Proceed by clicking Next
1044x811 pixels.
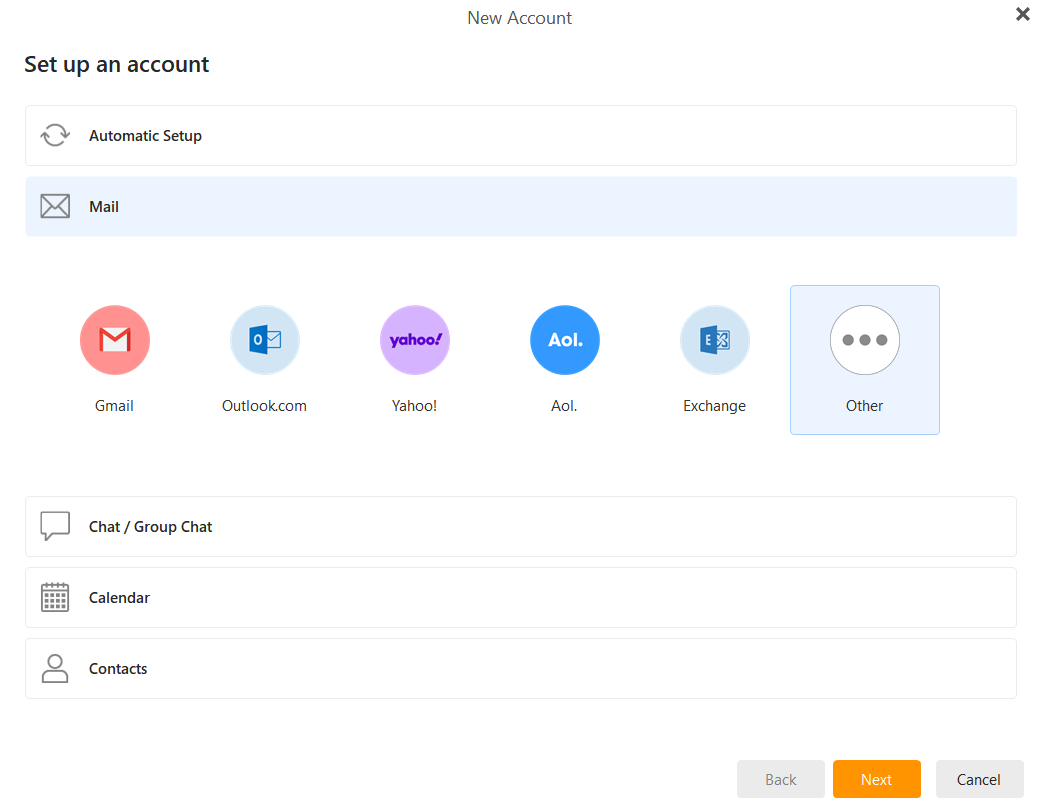(x=876, y=779)
